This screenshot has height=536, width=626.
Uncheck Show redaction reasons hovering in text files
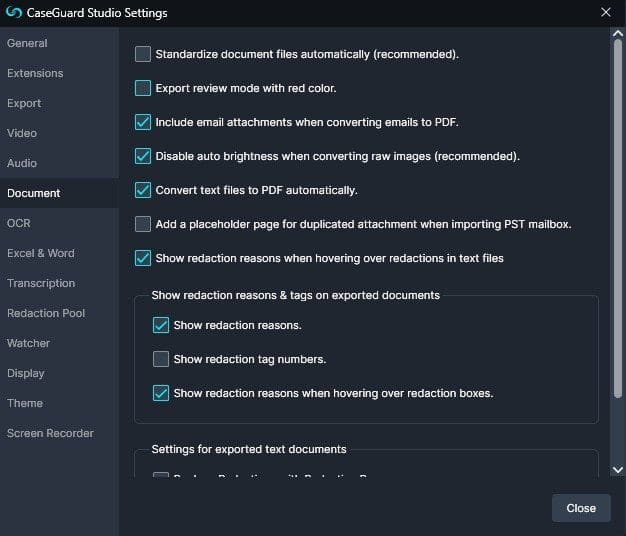click(x=143, y=258)
